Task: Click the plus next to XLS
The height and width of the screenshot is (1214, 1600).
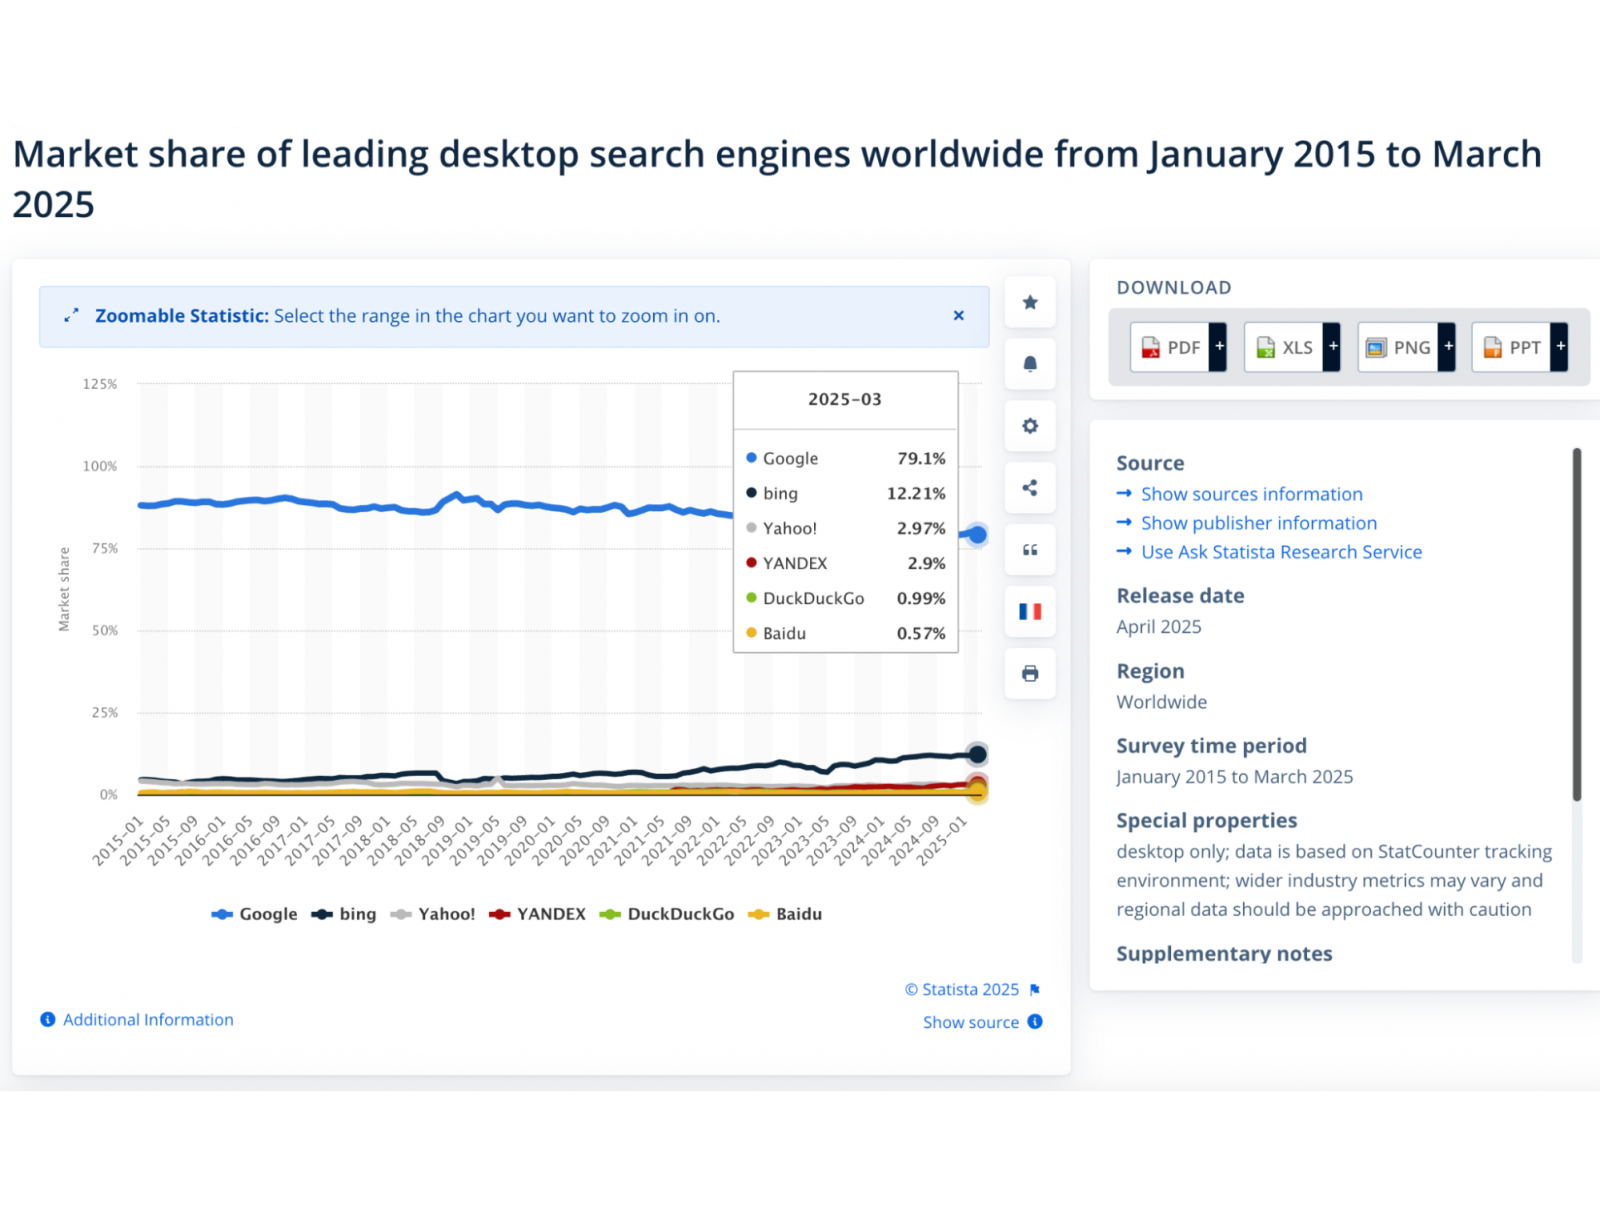Action: [x=1332, y=347]
